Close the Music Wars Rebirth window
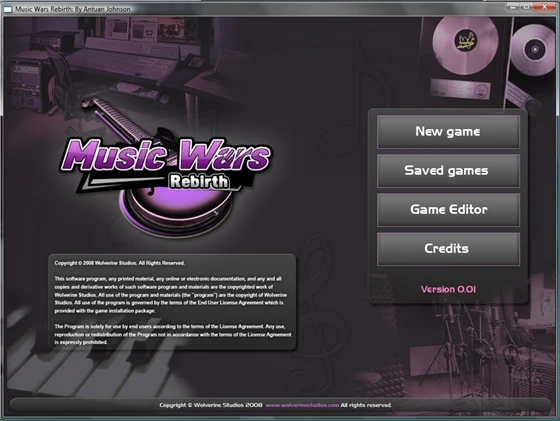 544,7
